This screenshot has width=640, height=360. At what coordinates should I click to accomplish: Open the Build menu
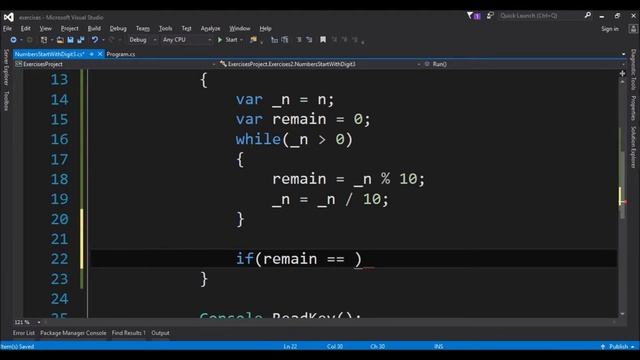click(94, 29)
